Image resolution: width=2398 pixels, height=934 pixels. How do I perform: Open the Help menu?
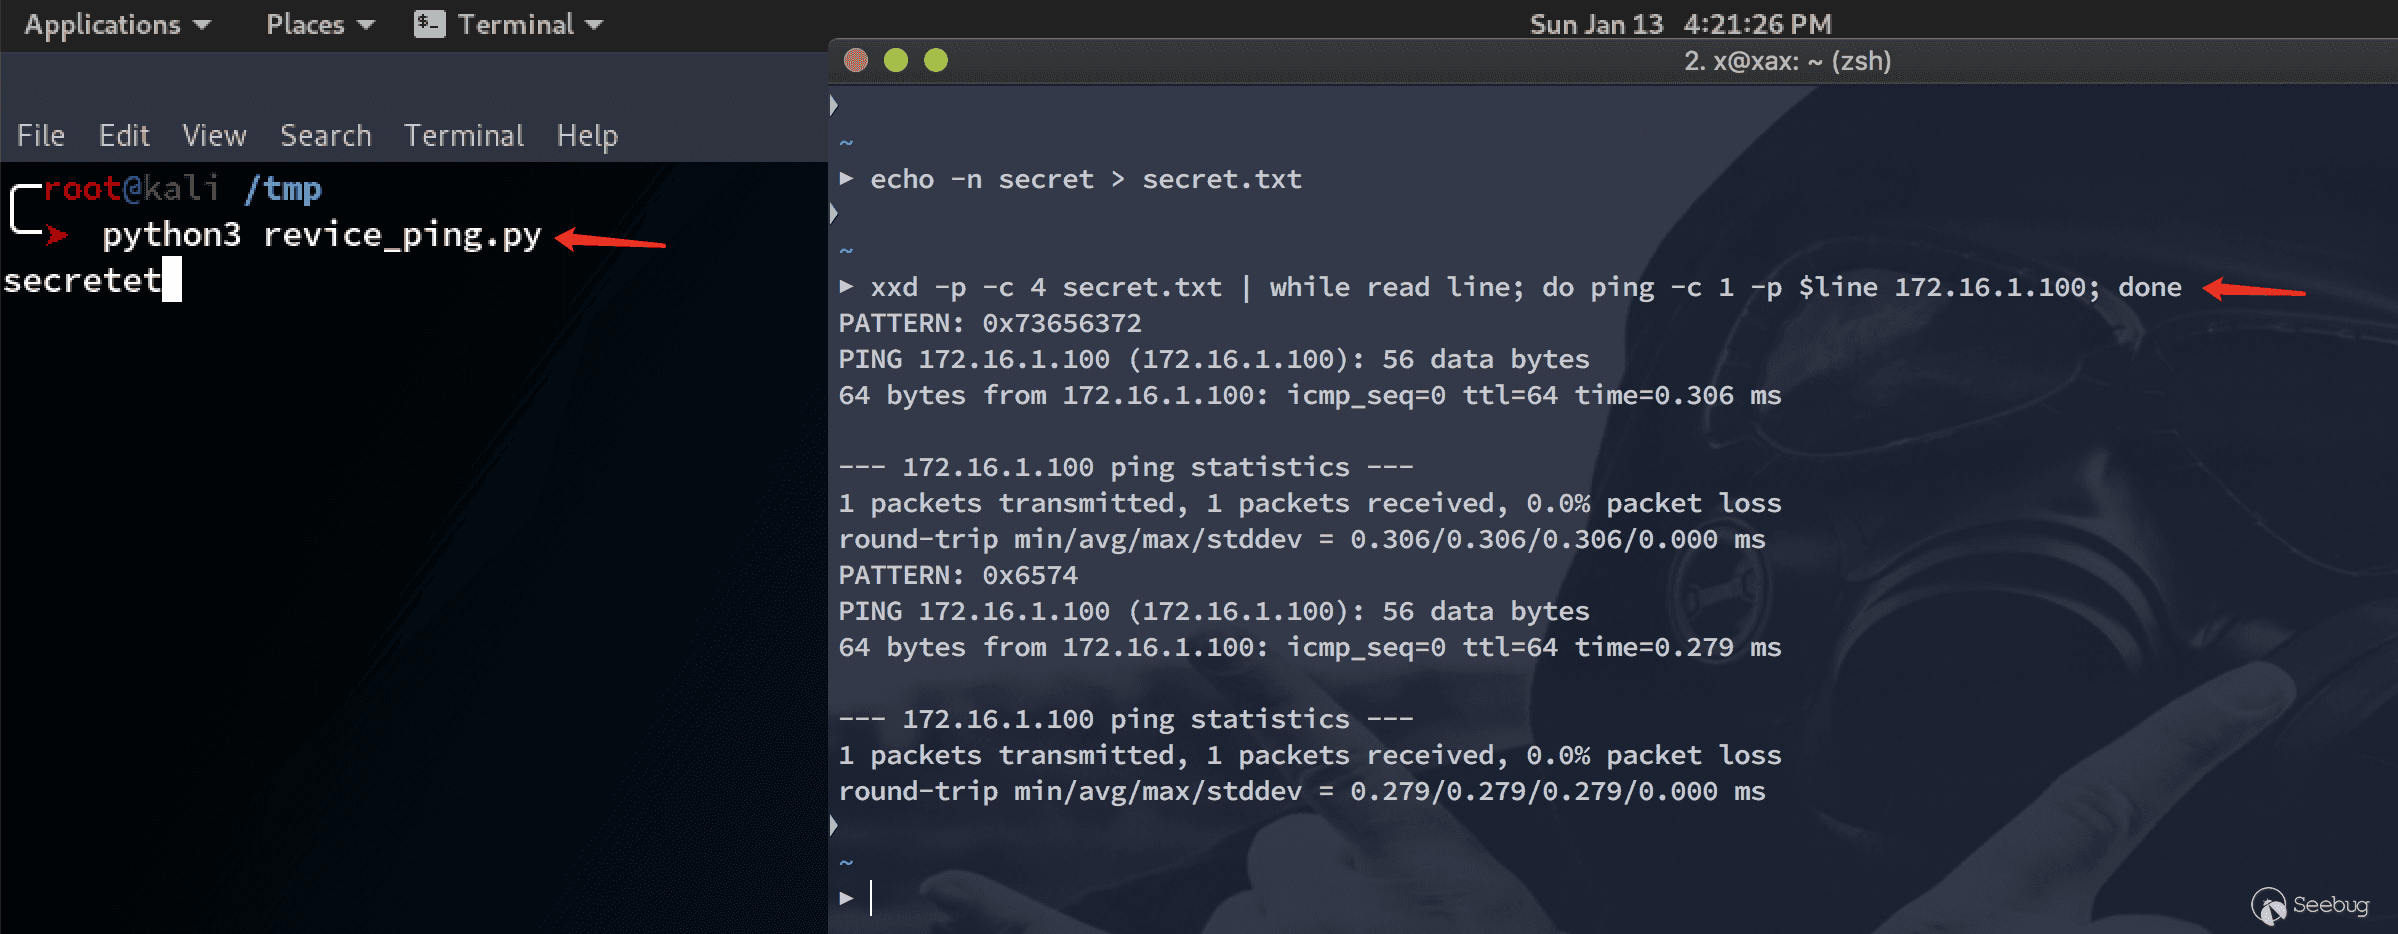tap(587, 136)
